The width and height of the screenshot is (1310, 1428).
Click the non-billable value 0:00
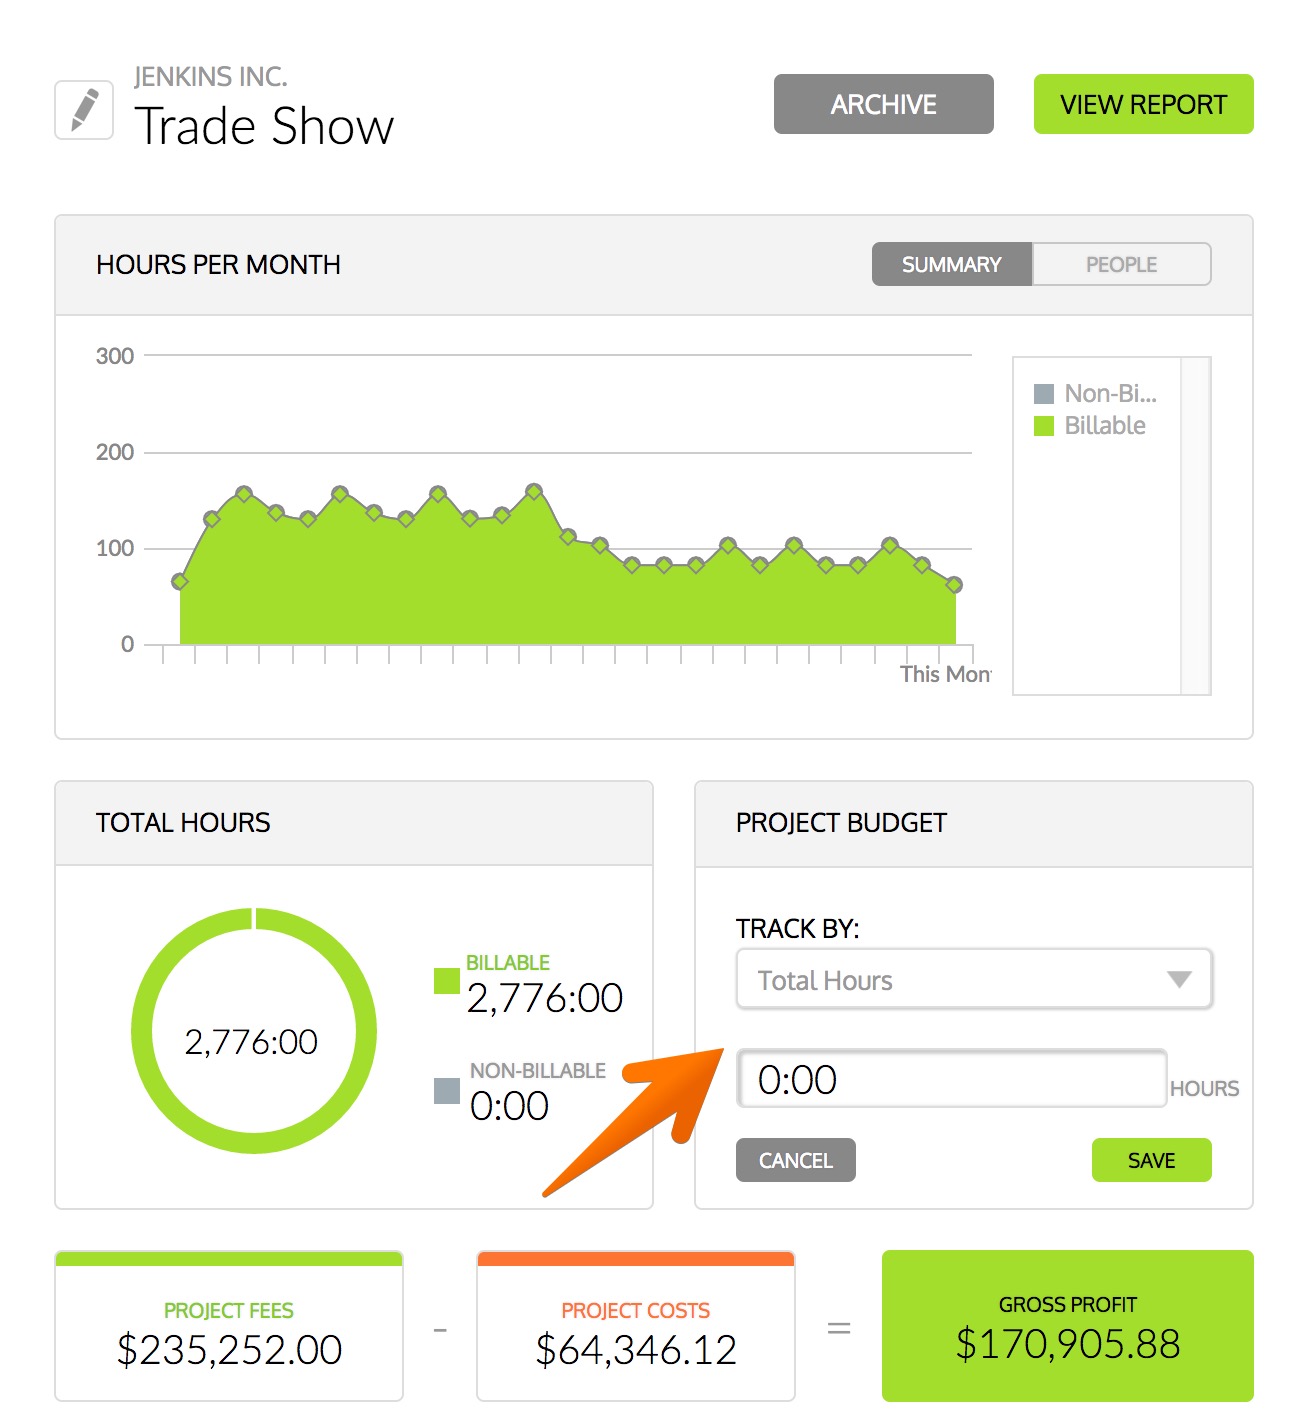(509, 1106)
